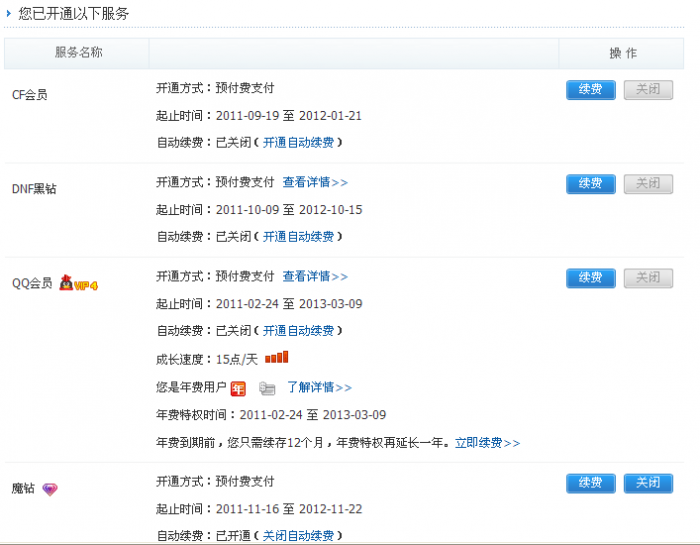Screen dimensions: 700x545
Task: Click 关闭 button in the QQ会员 row
Action: coord(648,278)
